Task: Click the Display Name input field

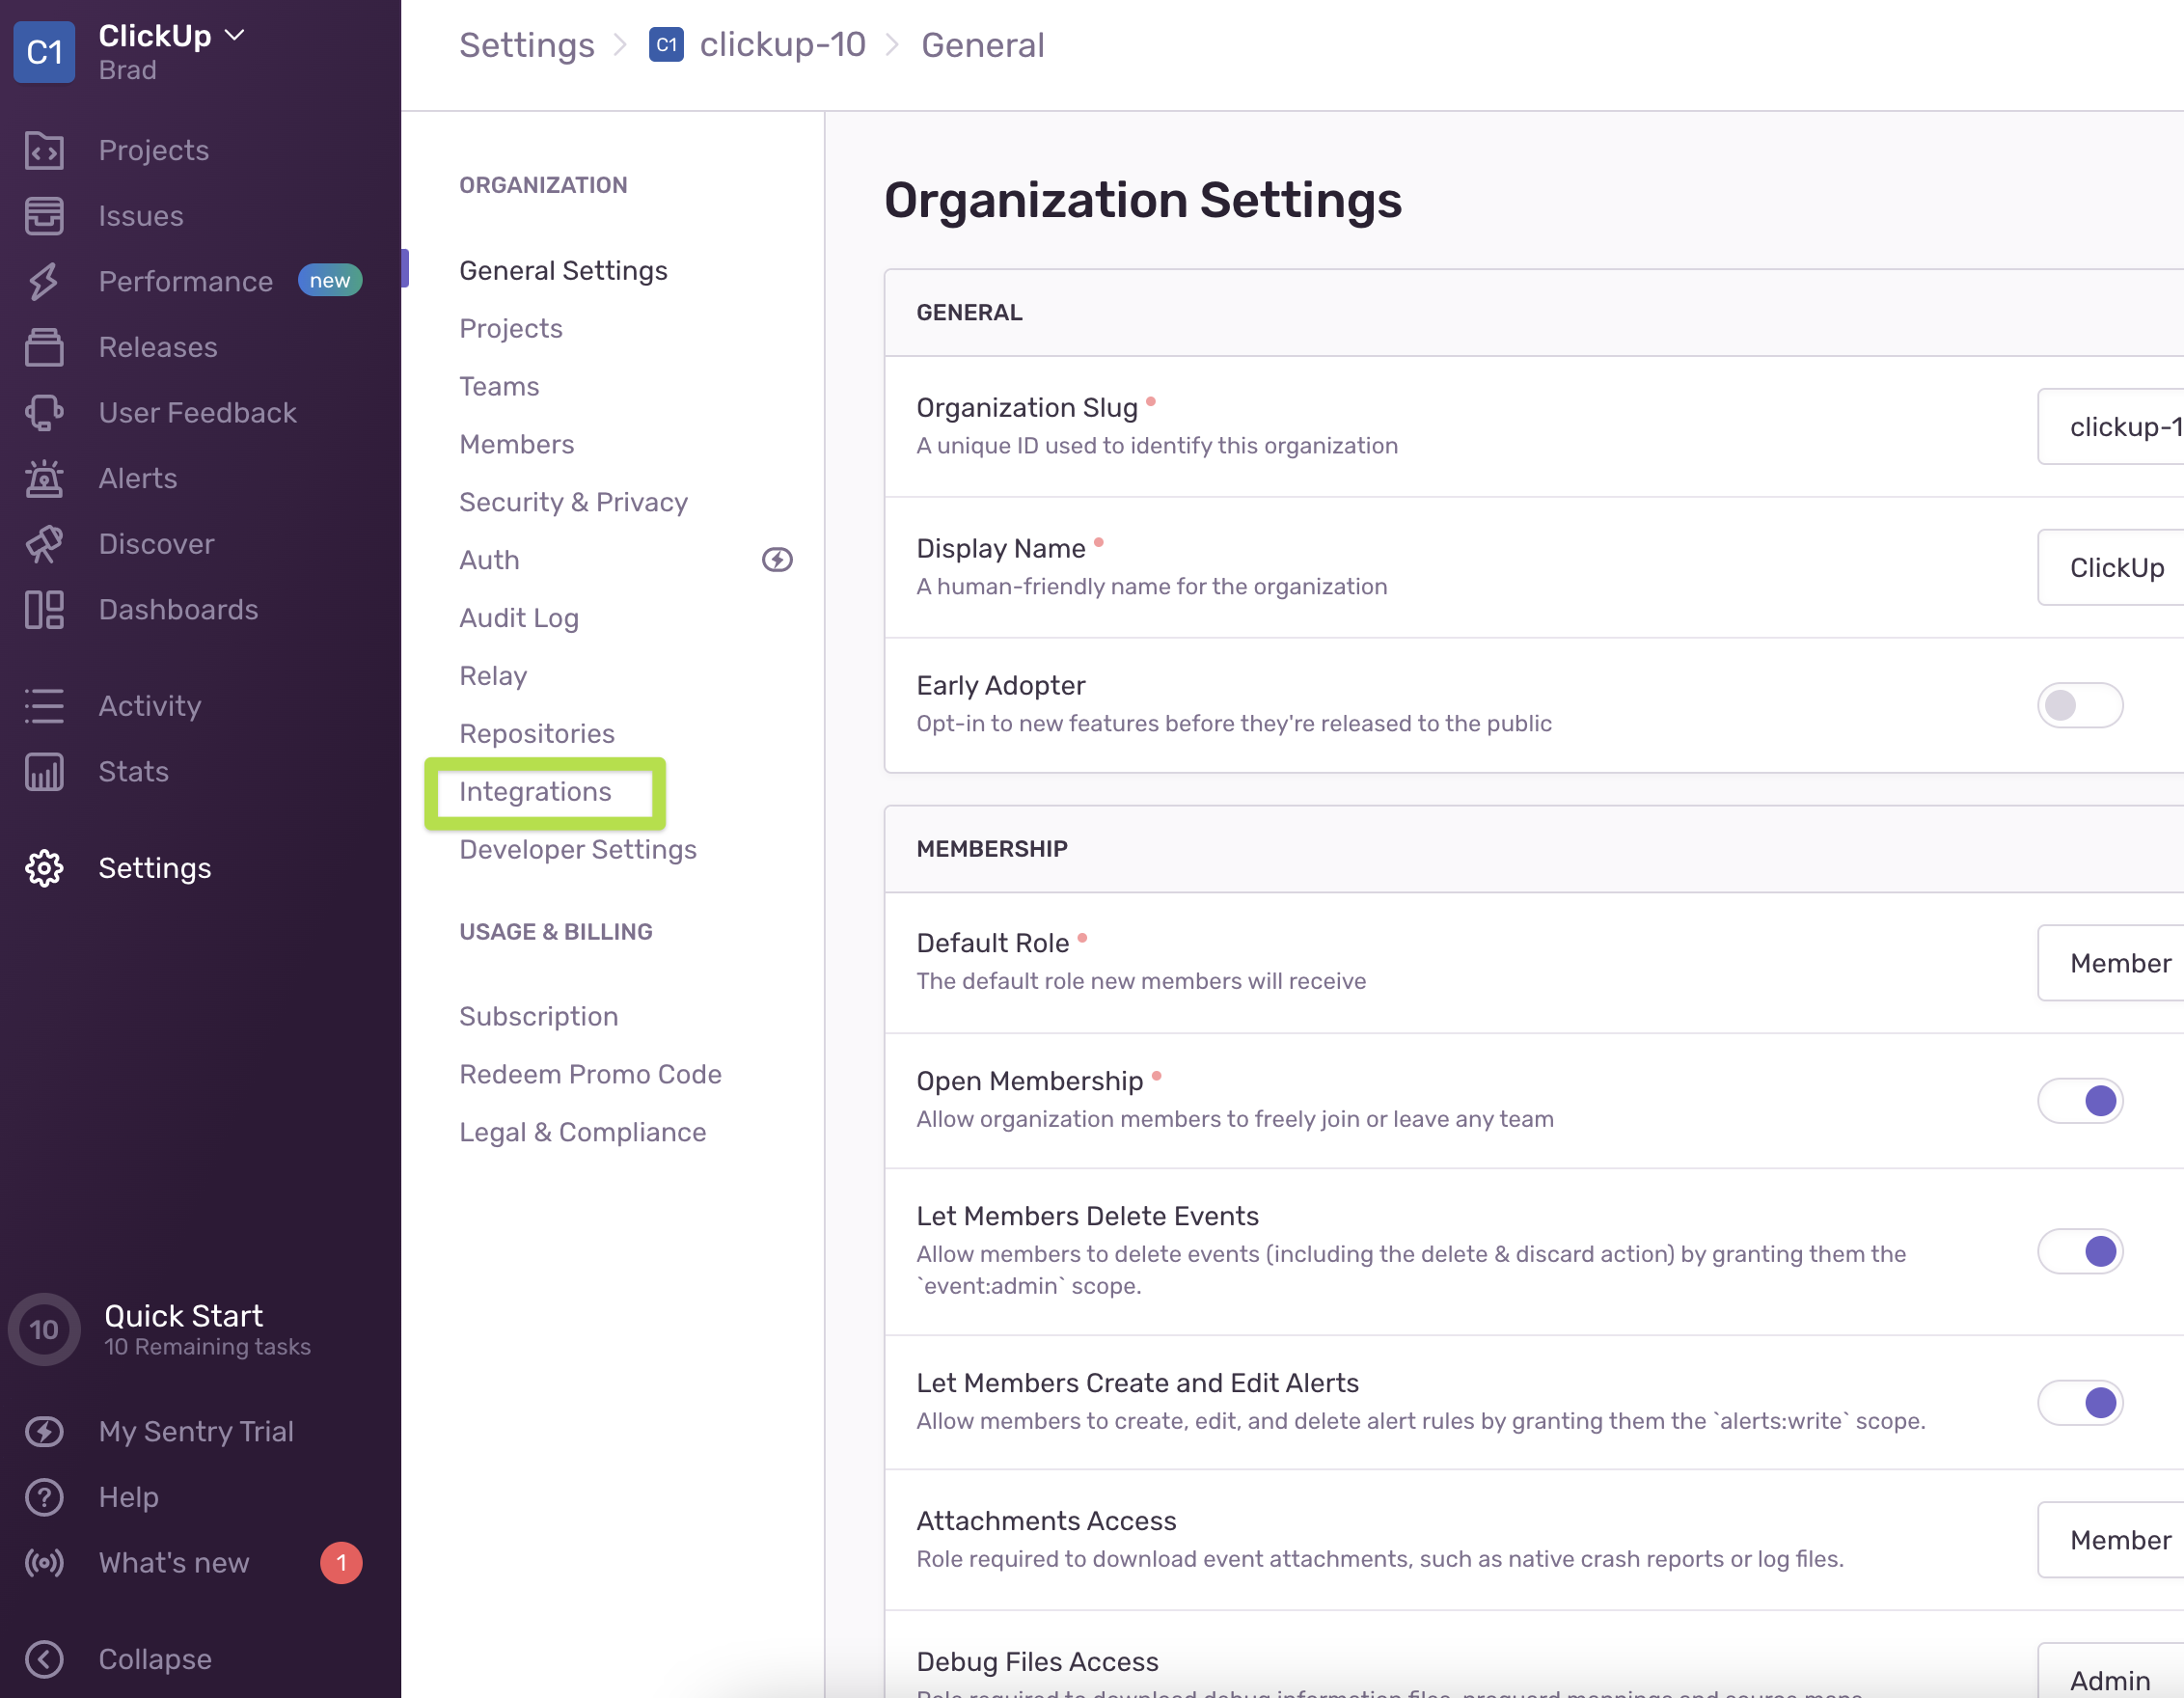Action: [x=2110, y=567]
